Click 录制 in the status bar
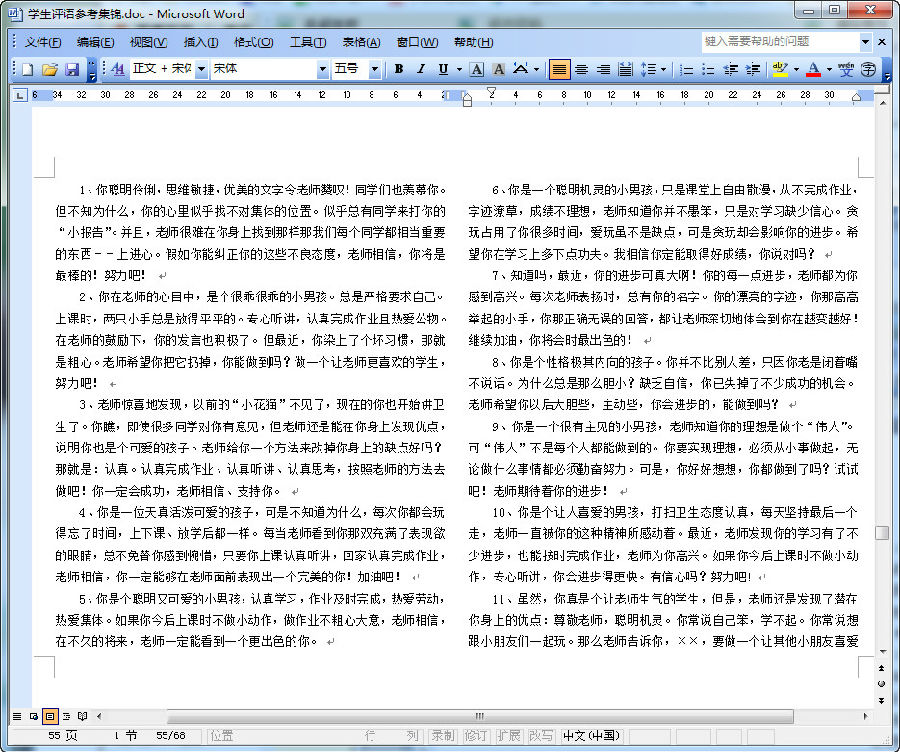 [444, 734]
